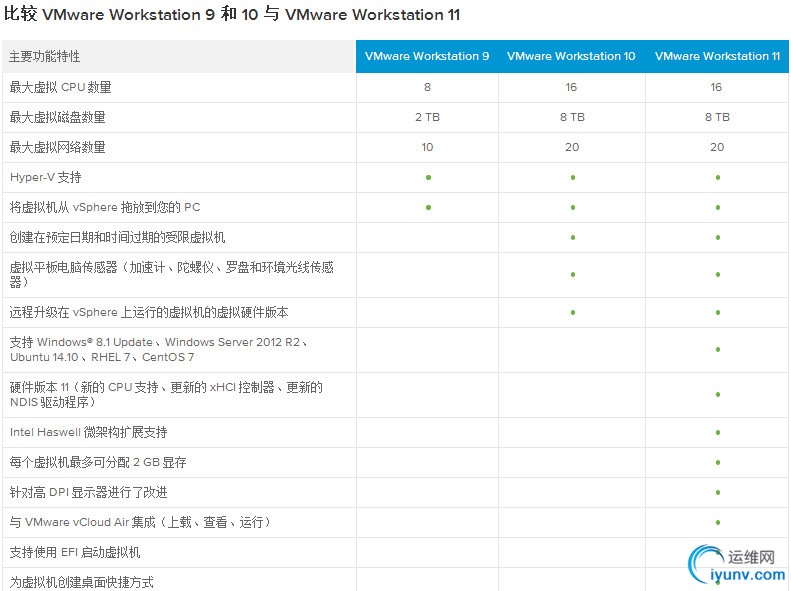Click the Hyper-V 支持 row label
The image size is (791, 591).
[45, 178]
